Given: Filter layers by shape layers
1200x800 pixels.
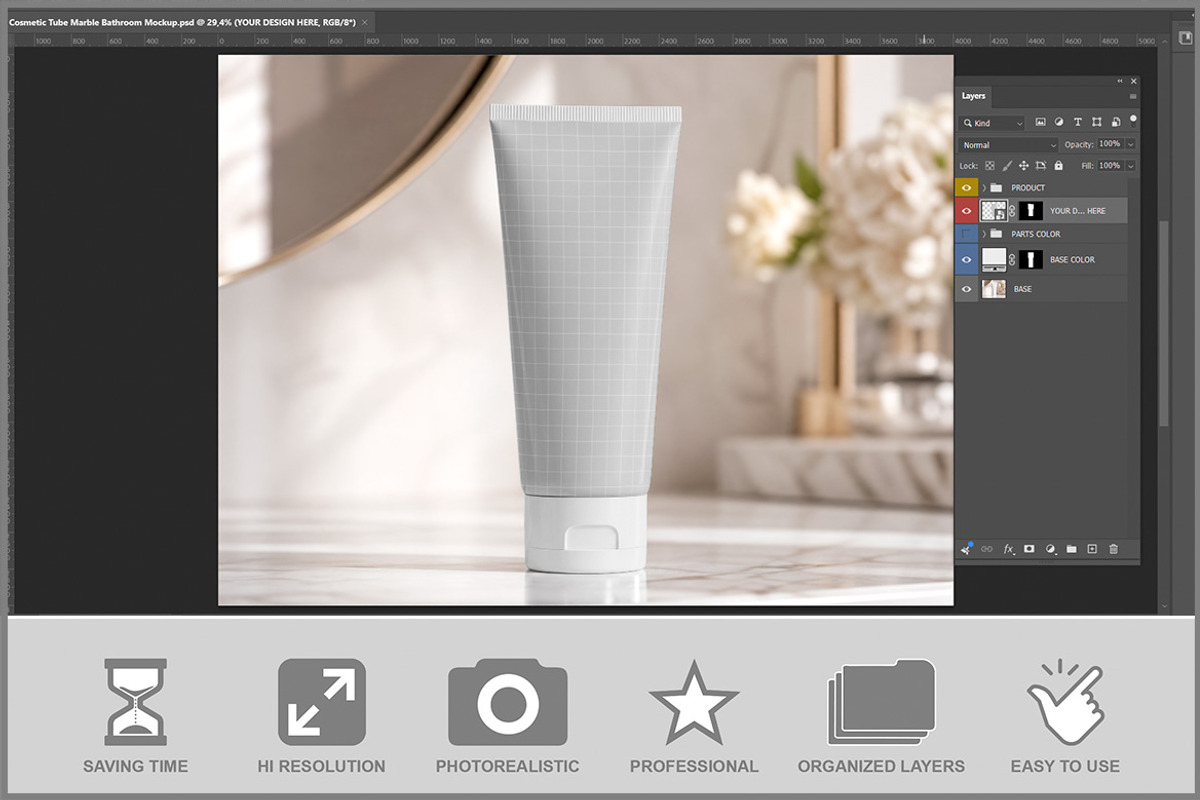Looking at the screenshot, I should pos(1096,123).
